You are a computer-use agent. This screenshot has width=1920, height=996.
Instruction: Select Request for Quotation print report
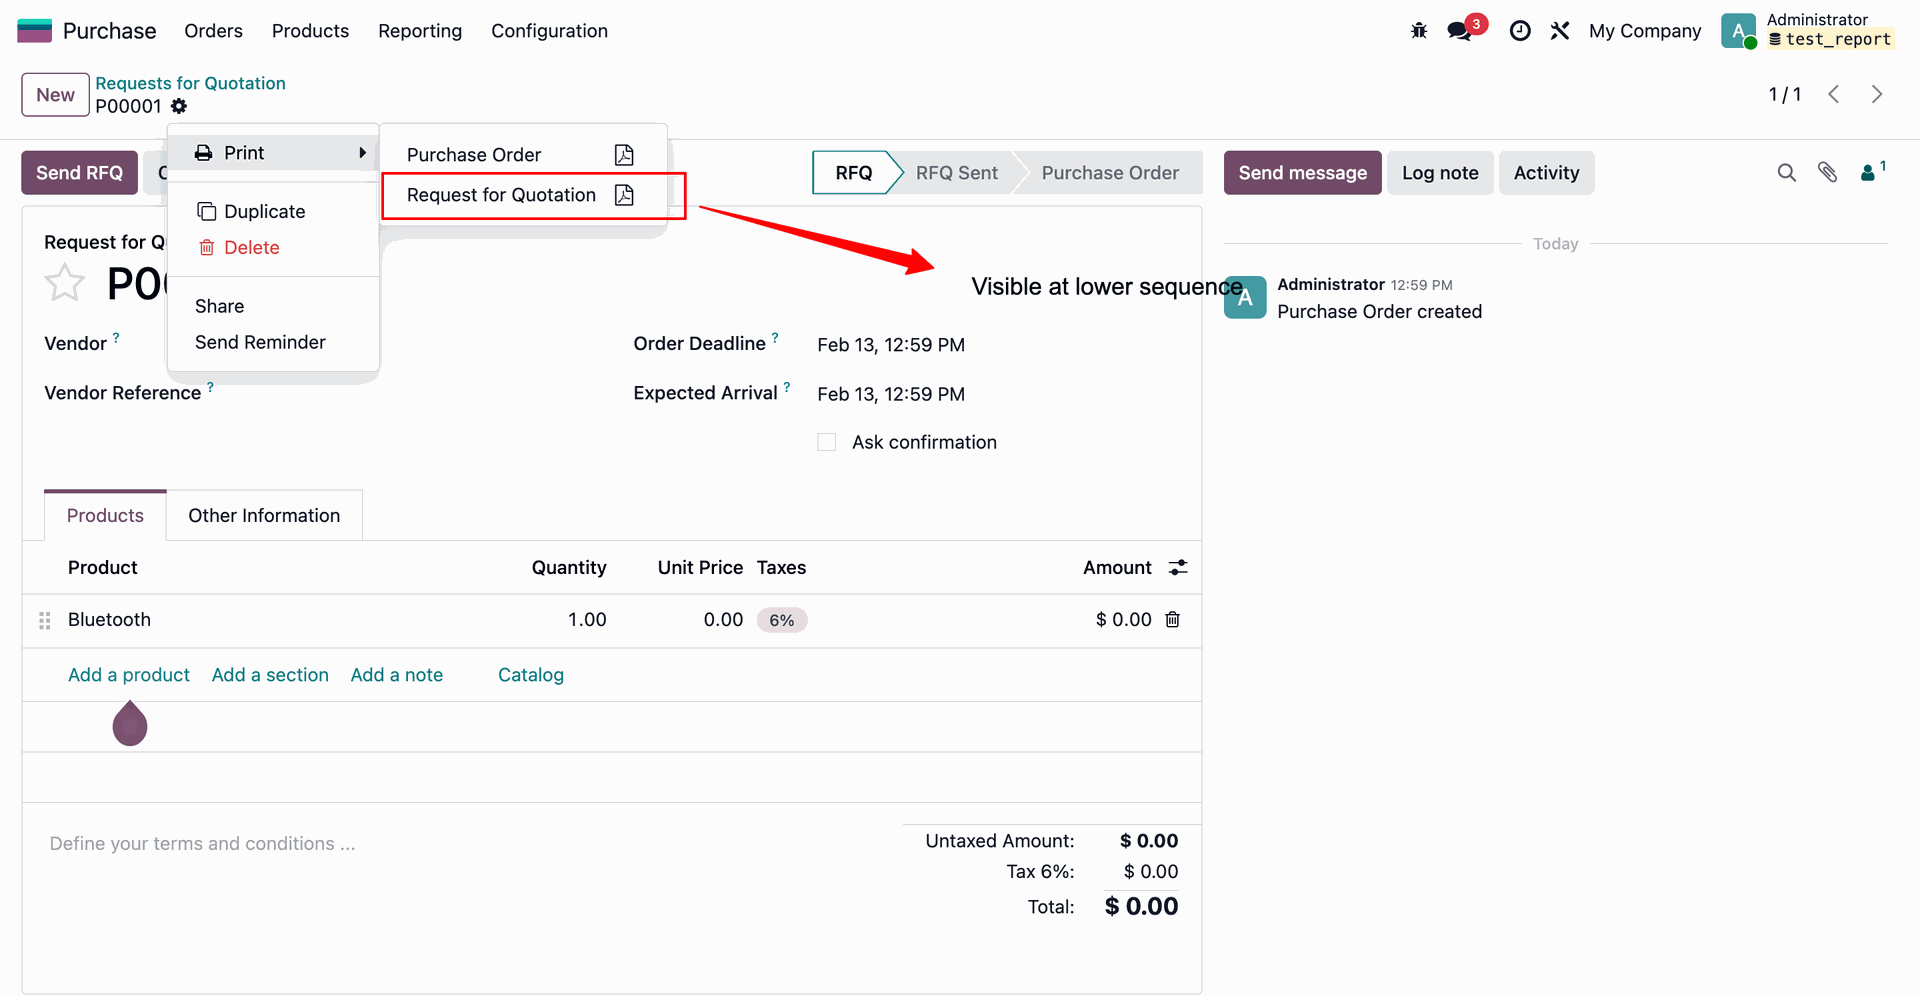click(501, 195)
